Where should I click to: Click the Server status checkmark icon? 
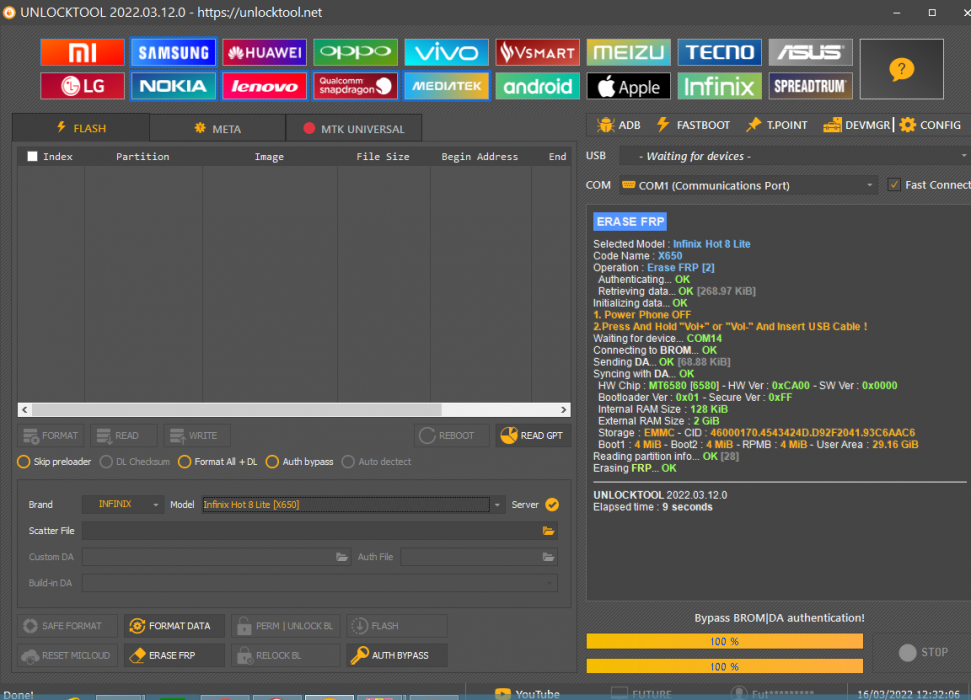pos(552,505)
